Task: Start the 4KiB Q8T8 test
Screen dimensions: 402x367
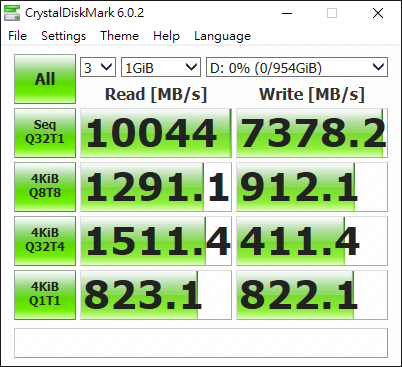Action: tap(45, 187)
